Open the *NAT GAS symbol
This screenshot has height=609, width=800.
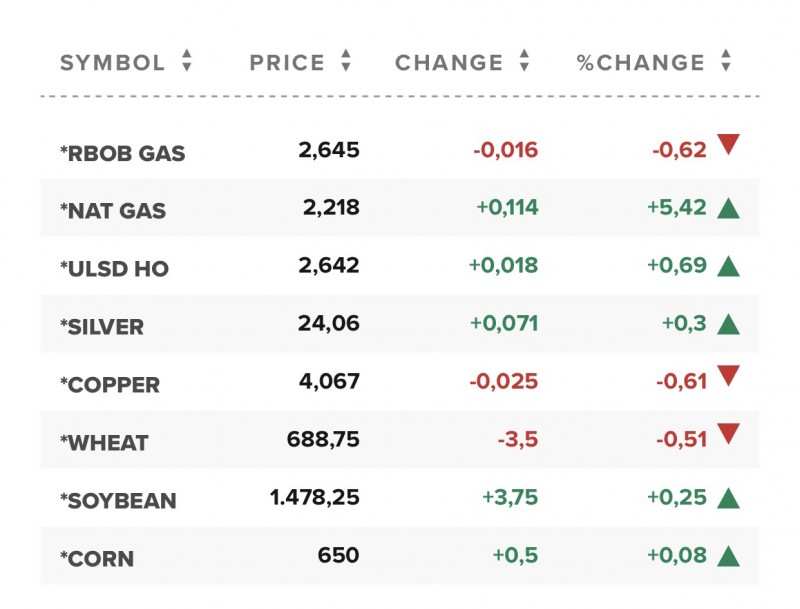(113, 212)
